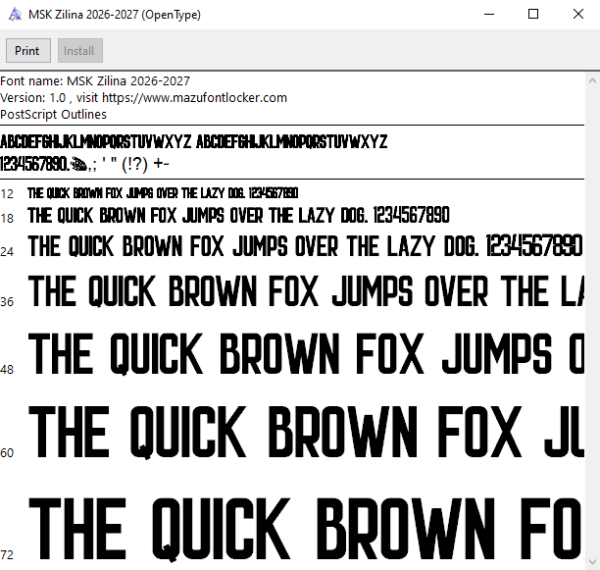600x570 pixels.
Task: Click the 12-point quick brown fox sentence
Action: (163, 193)
